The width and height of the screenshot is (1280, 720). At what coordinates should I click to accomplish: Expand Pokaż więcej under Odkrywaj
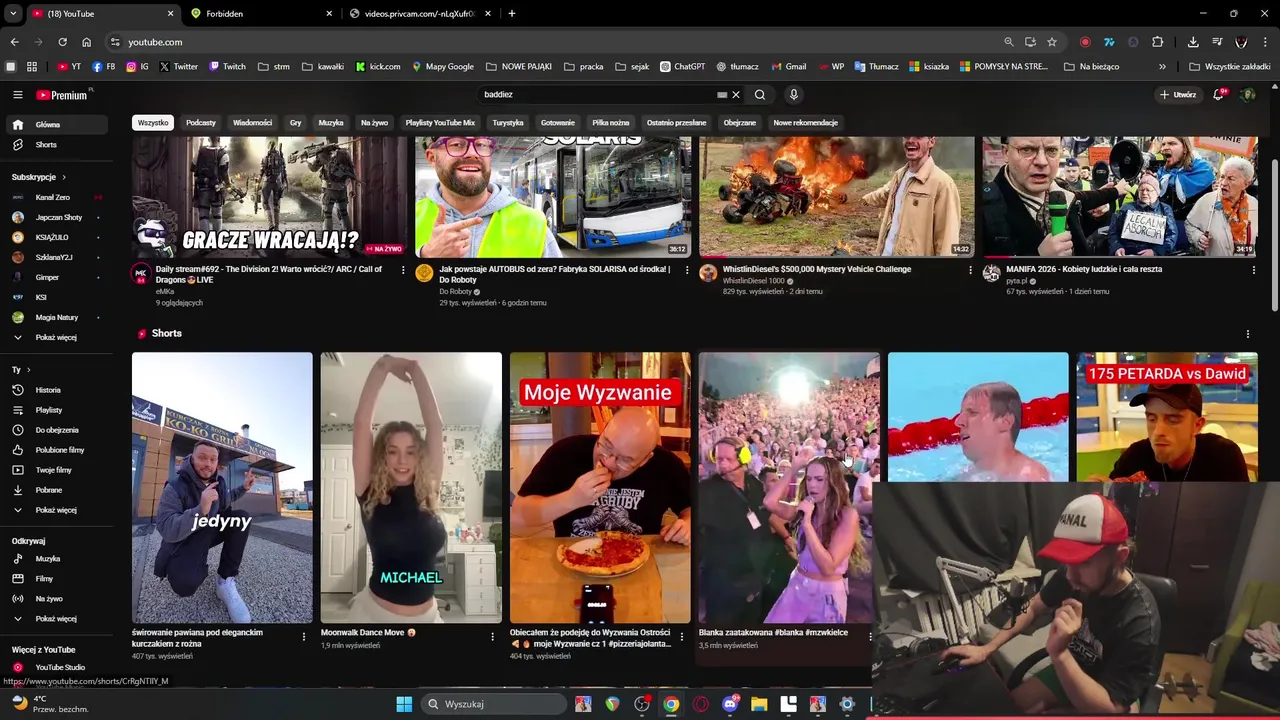pos(56,619)
